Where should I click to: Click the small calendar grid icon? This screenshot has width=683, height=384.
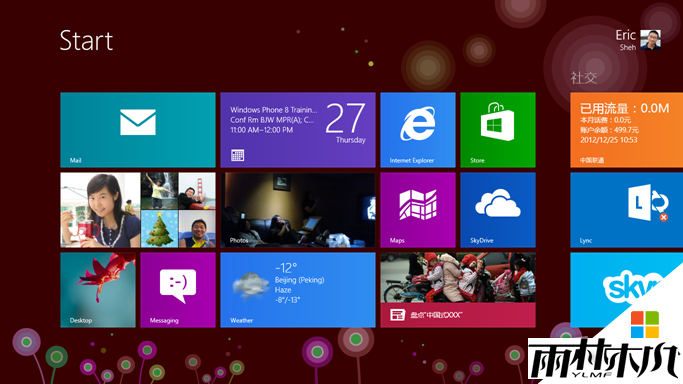[237, 155]
